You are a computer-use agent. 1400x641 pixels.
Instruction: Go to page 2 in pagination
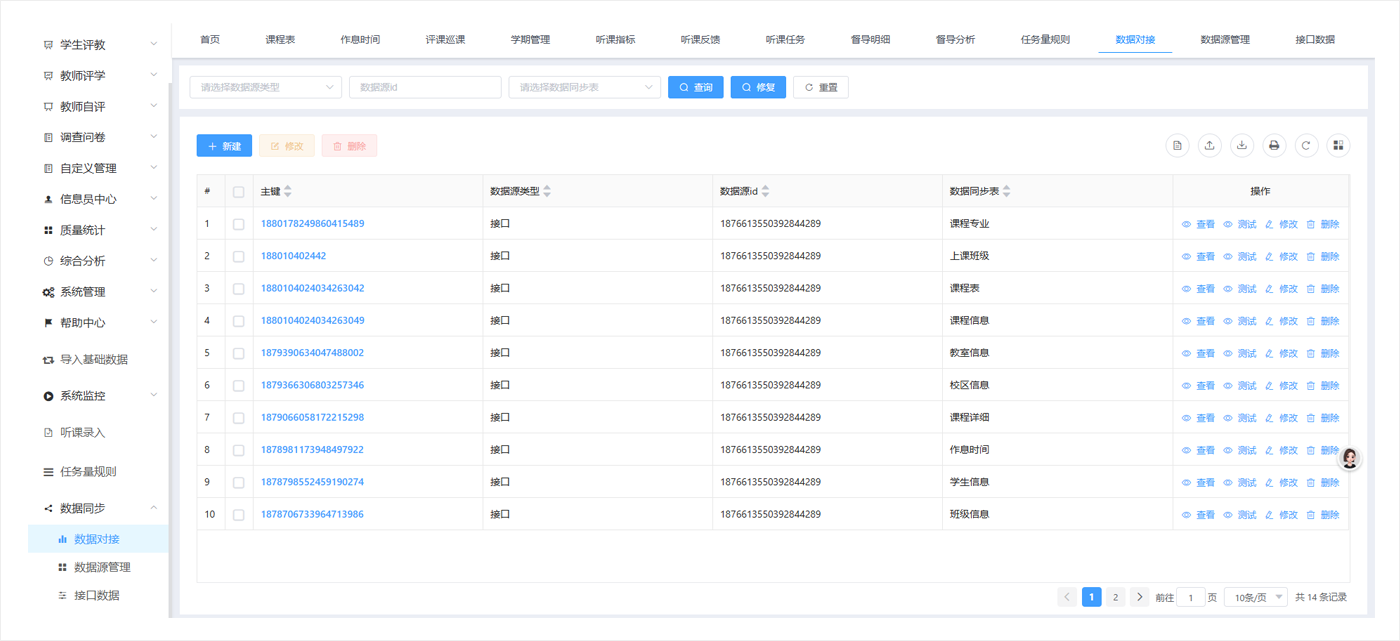[x=1115, y=597]
